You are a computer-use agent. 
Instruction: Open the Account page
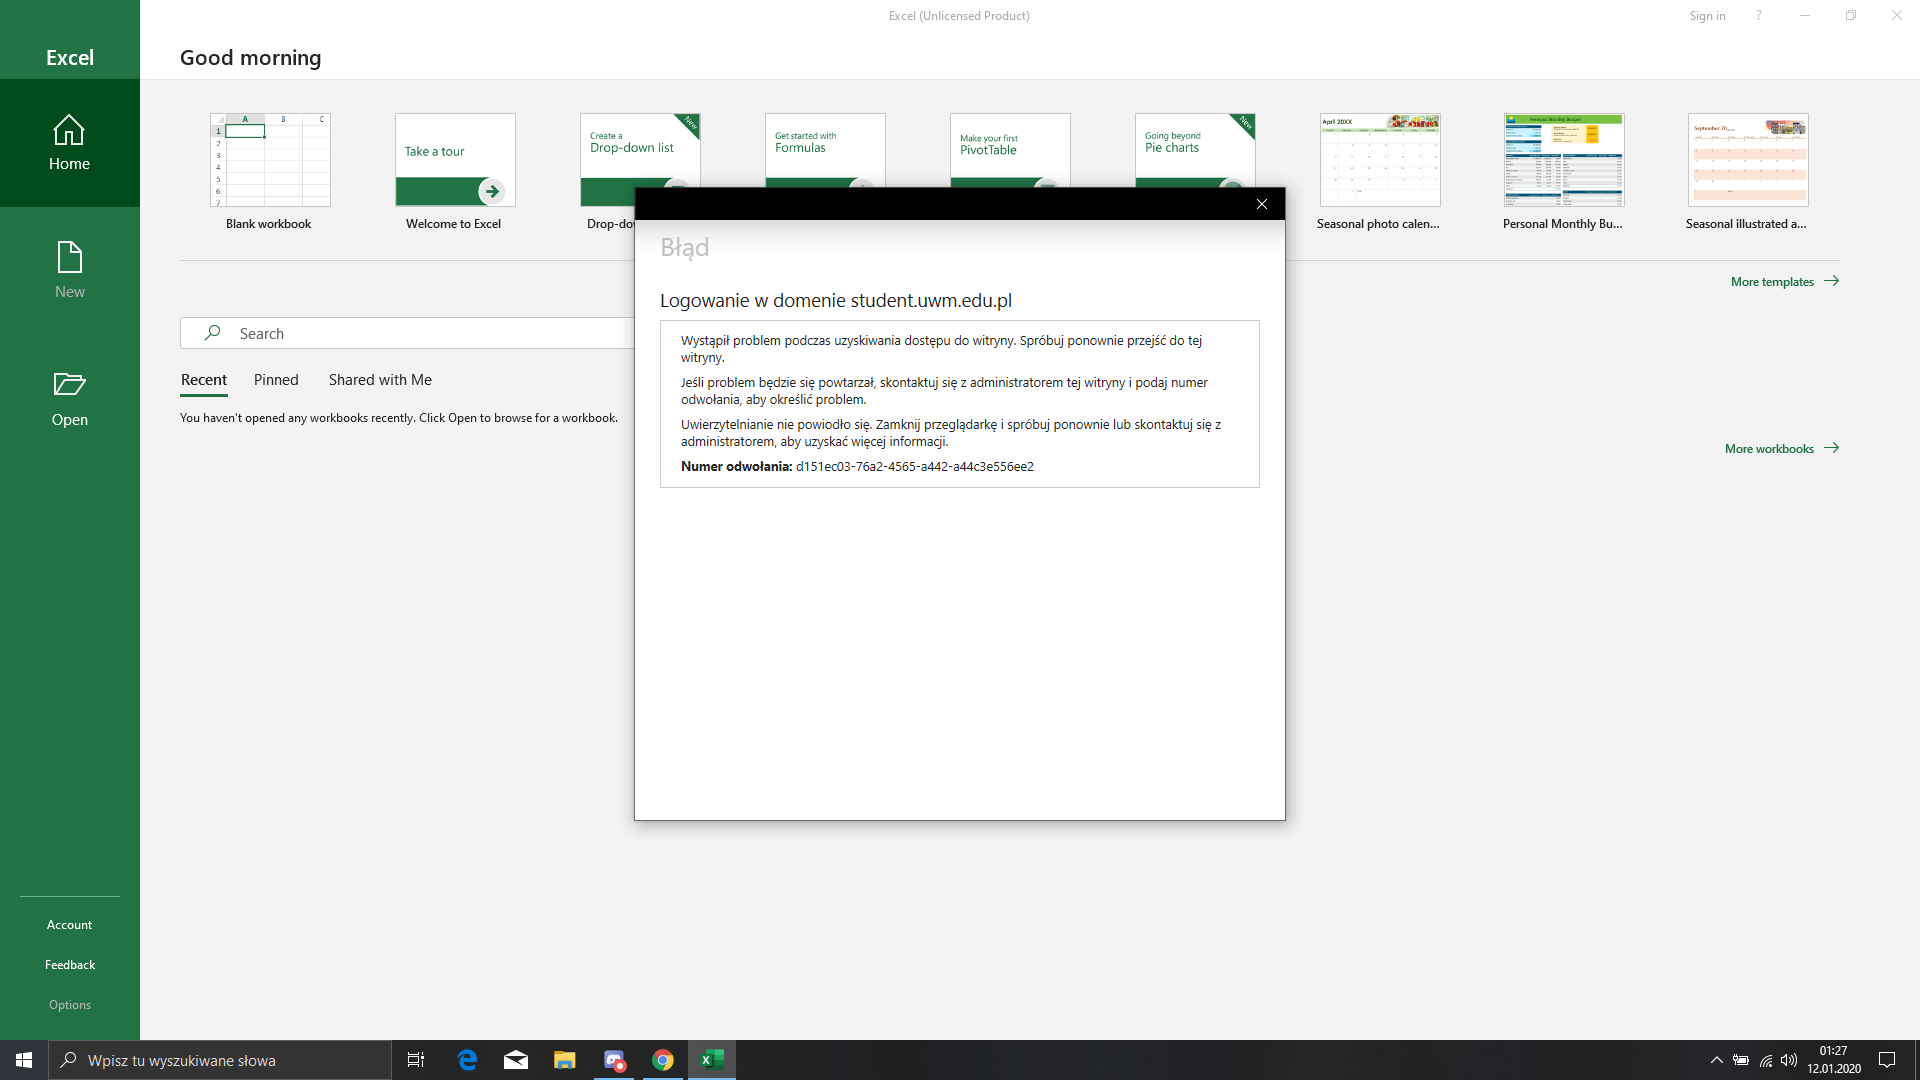70,925
